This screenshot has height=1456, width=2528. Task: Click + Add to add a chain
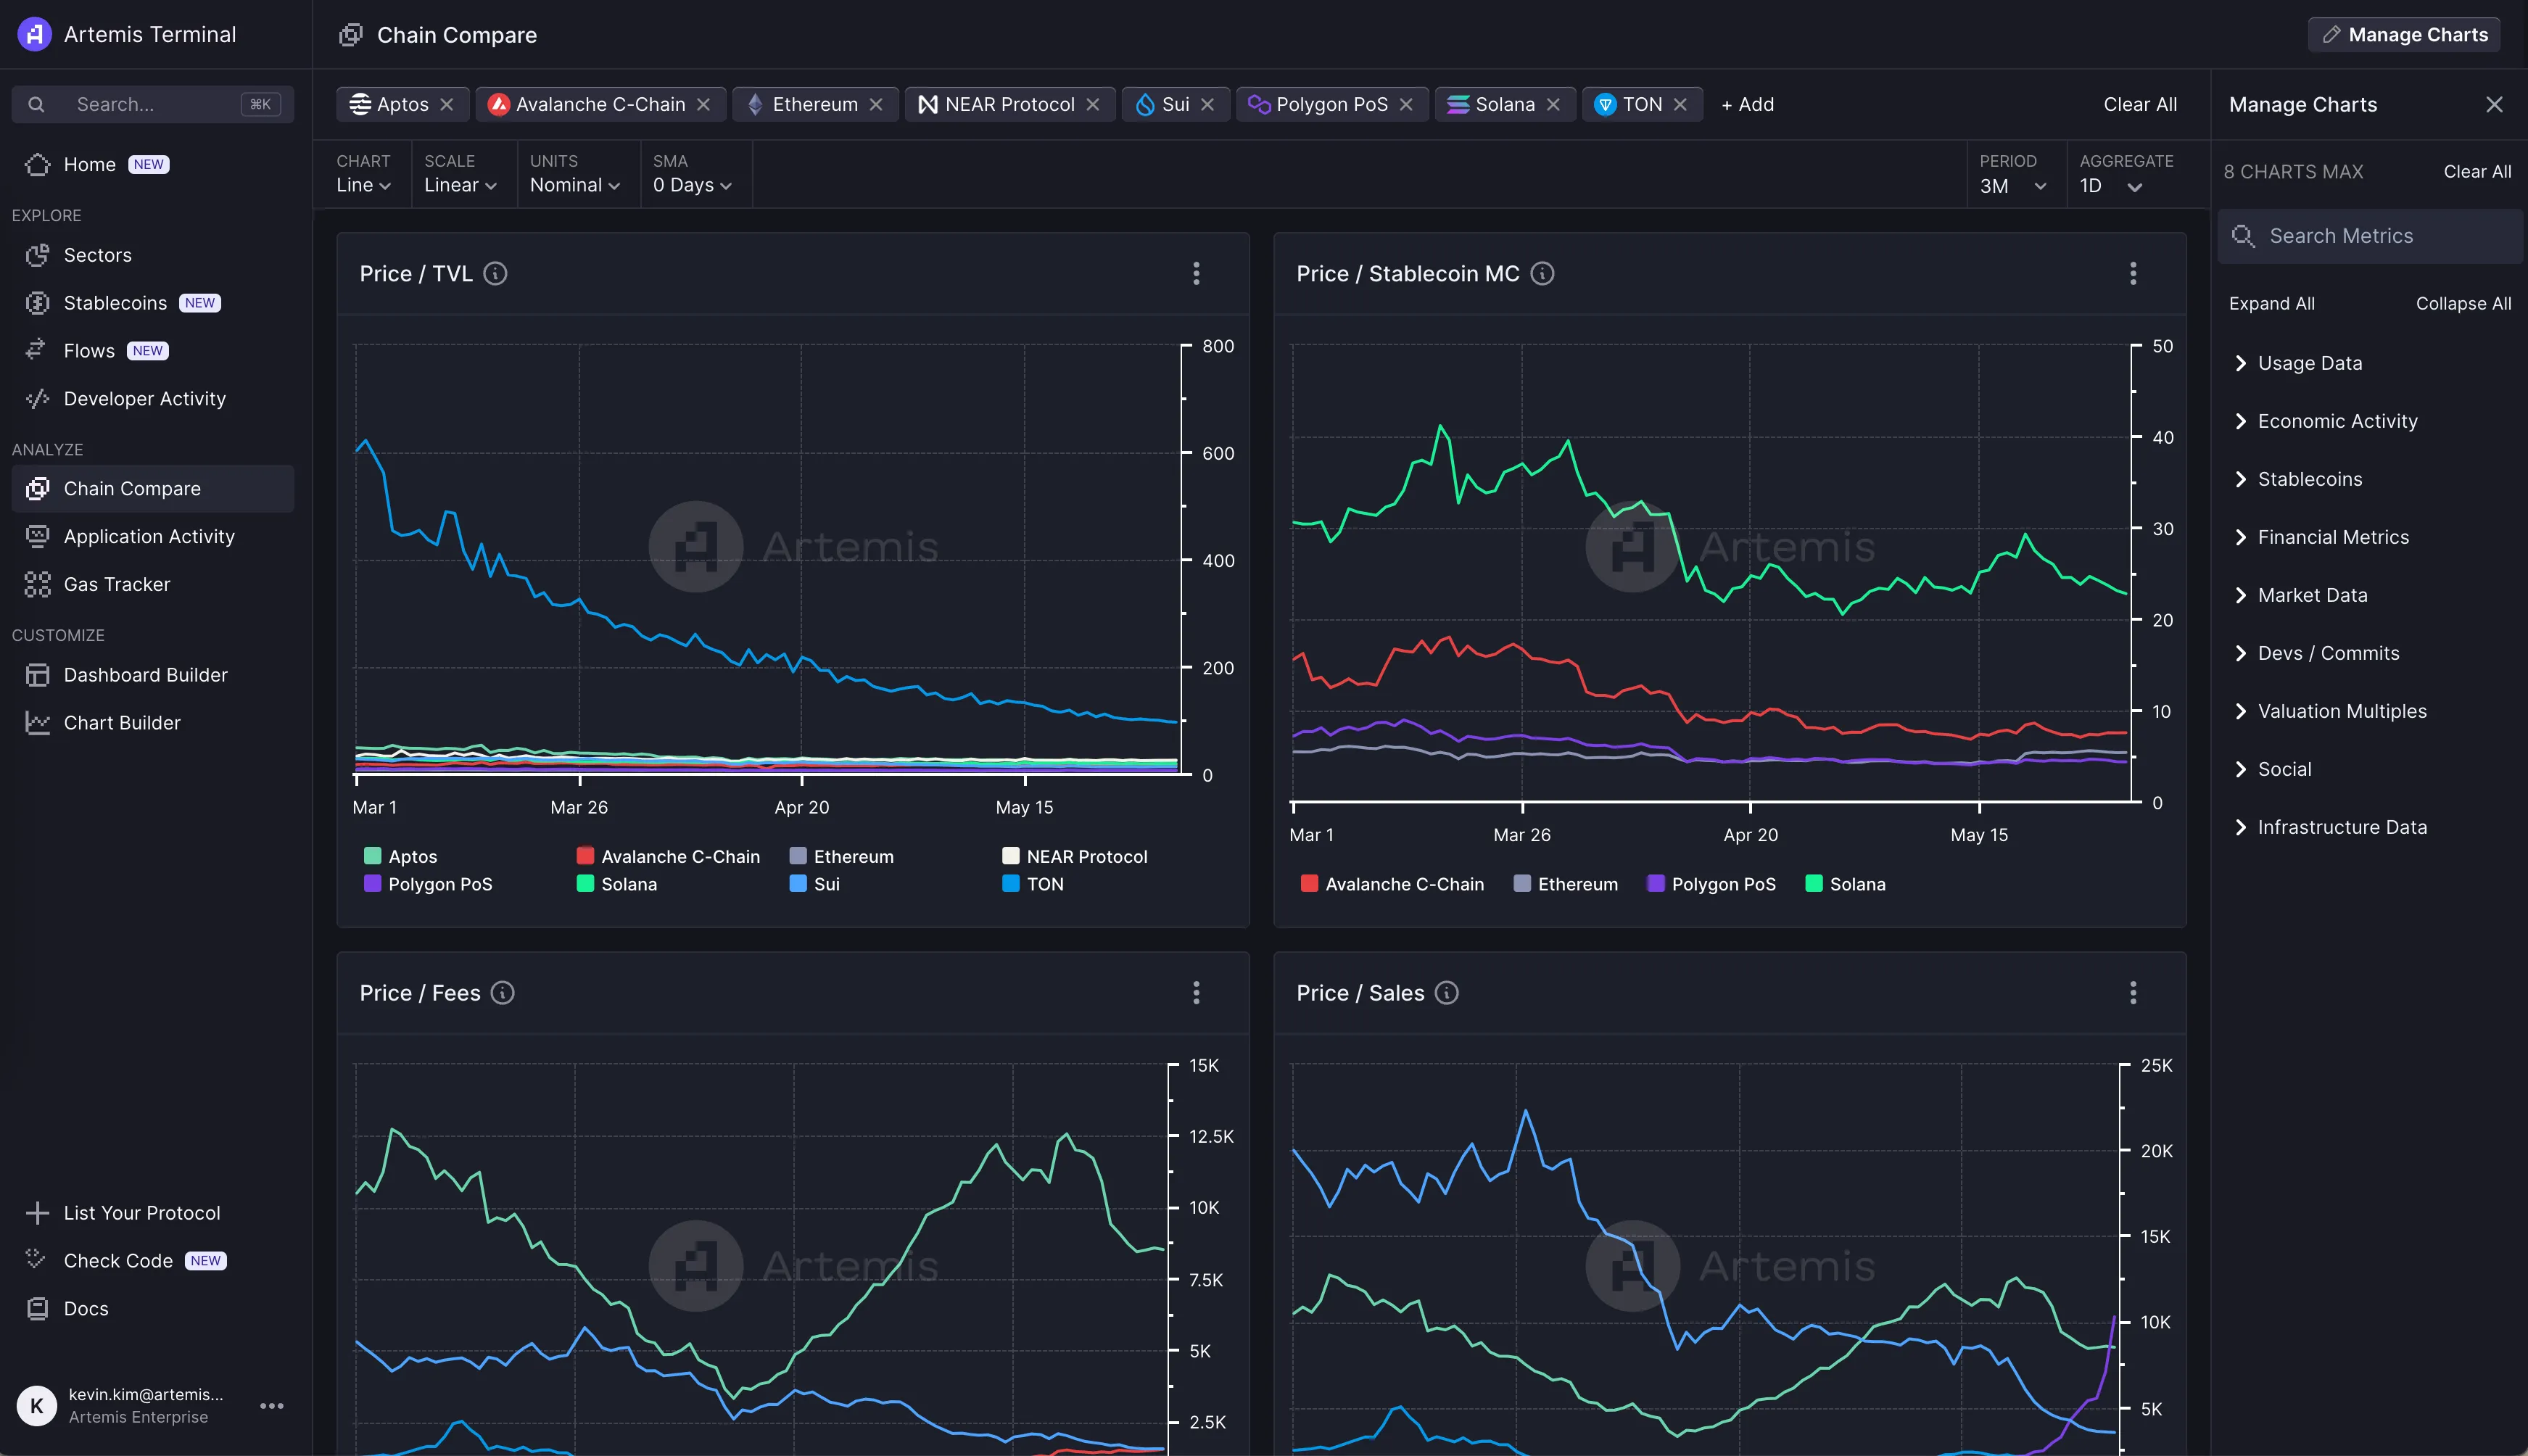(x=1748, y=104)
